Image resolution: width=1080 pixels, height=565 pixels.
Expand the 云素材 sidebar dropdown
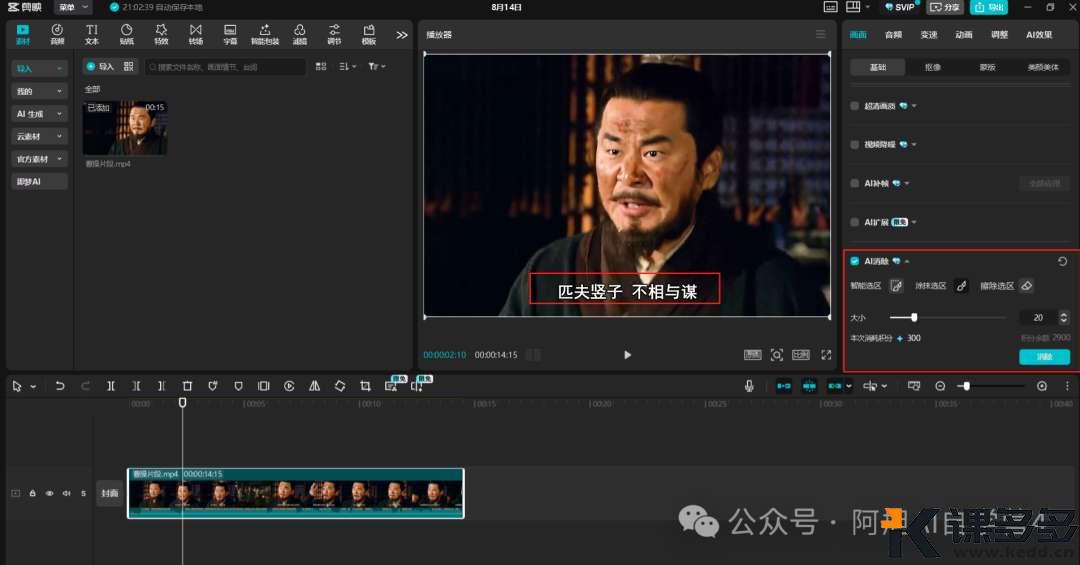(x=39, y=136)
